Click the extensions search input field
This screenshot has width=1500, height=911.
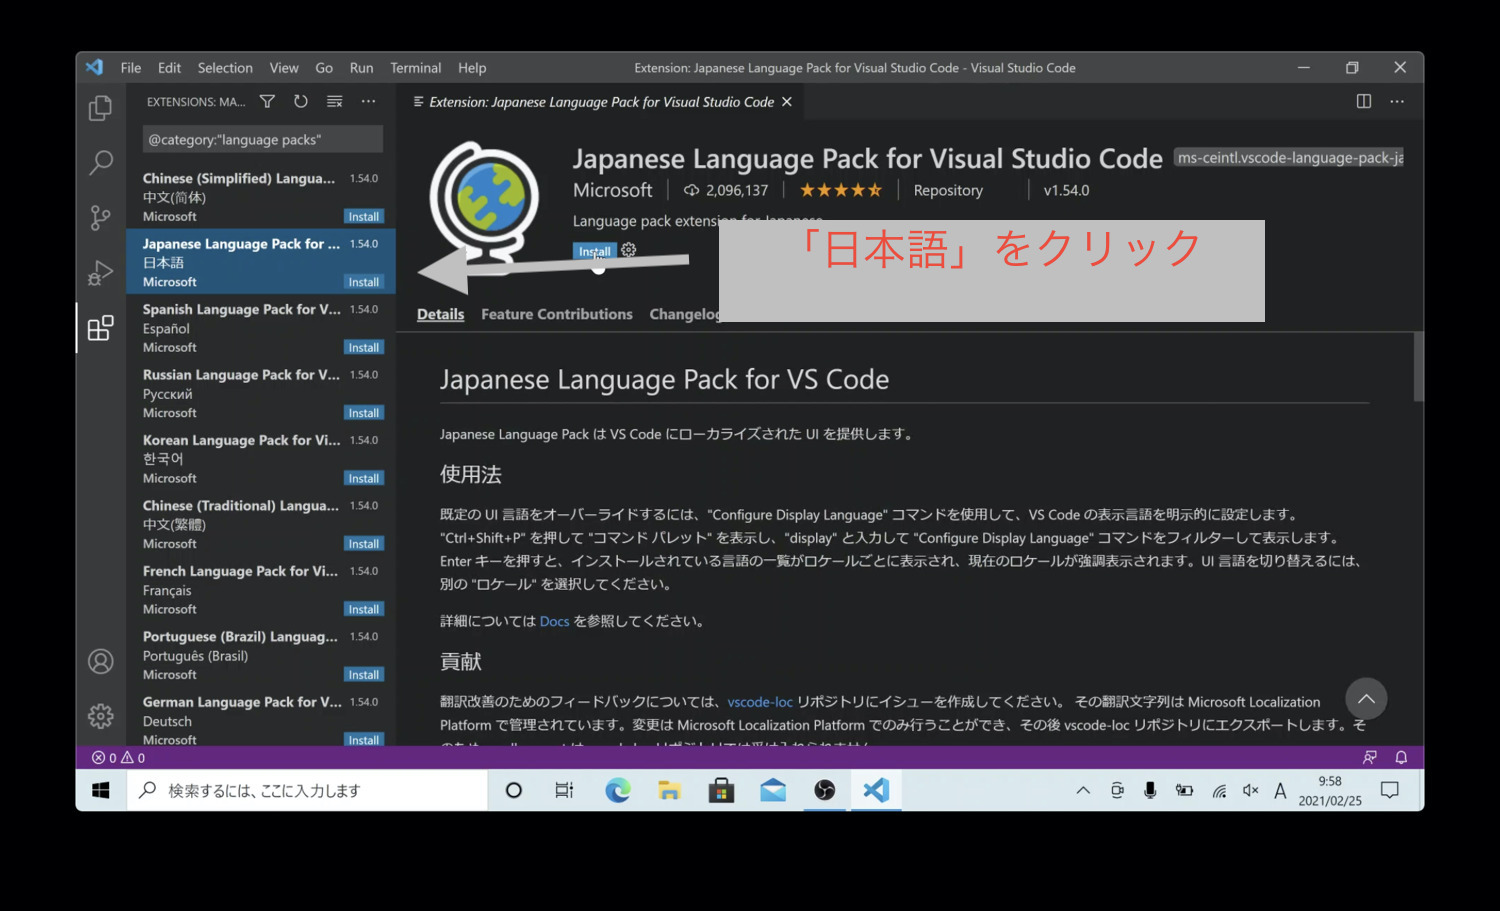[x=262, y=139]
